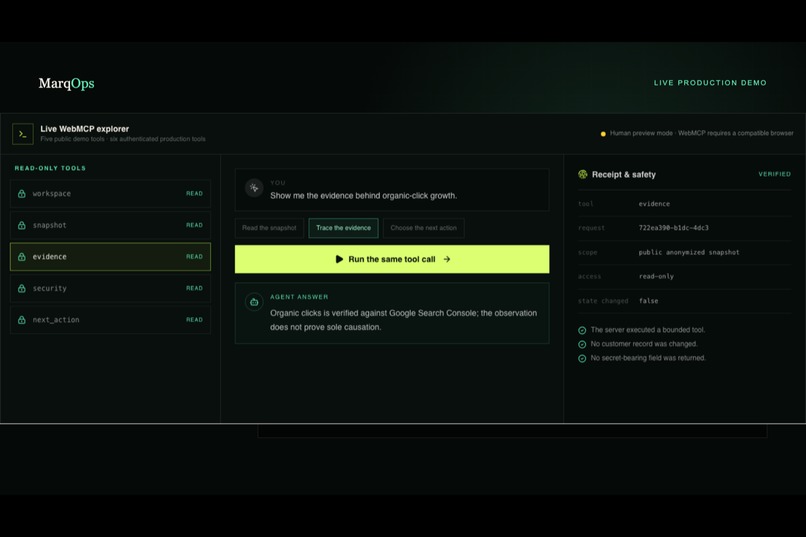Screen dimensions: 806x537
Task: Click the state changed value false
Action: [x=648, y=301]
